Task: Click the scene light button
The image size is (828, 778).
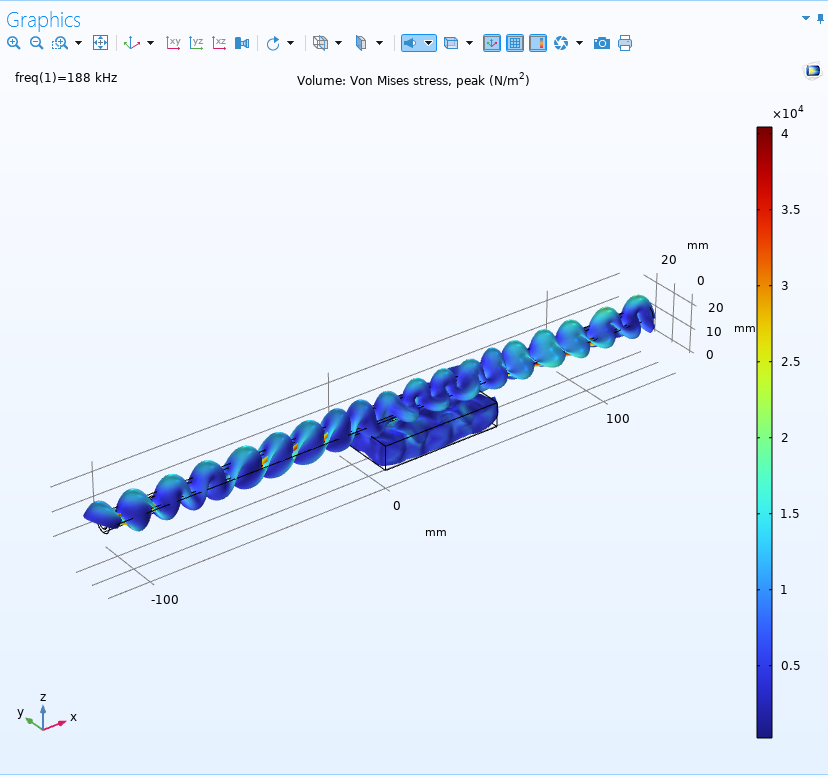Action: pyautogui.click(x=411, y=43)
